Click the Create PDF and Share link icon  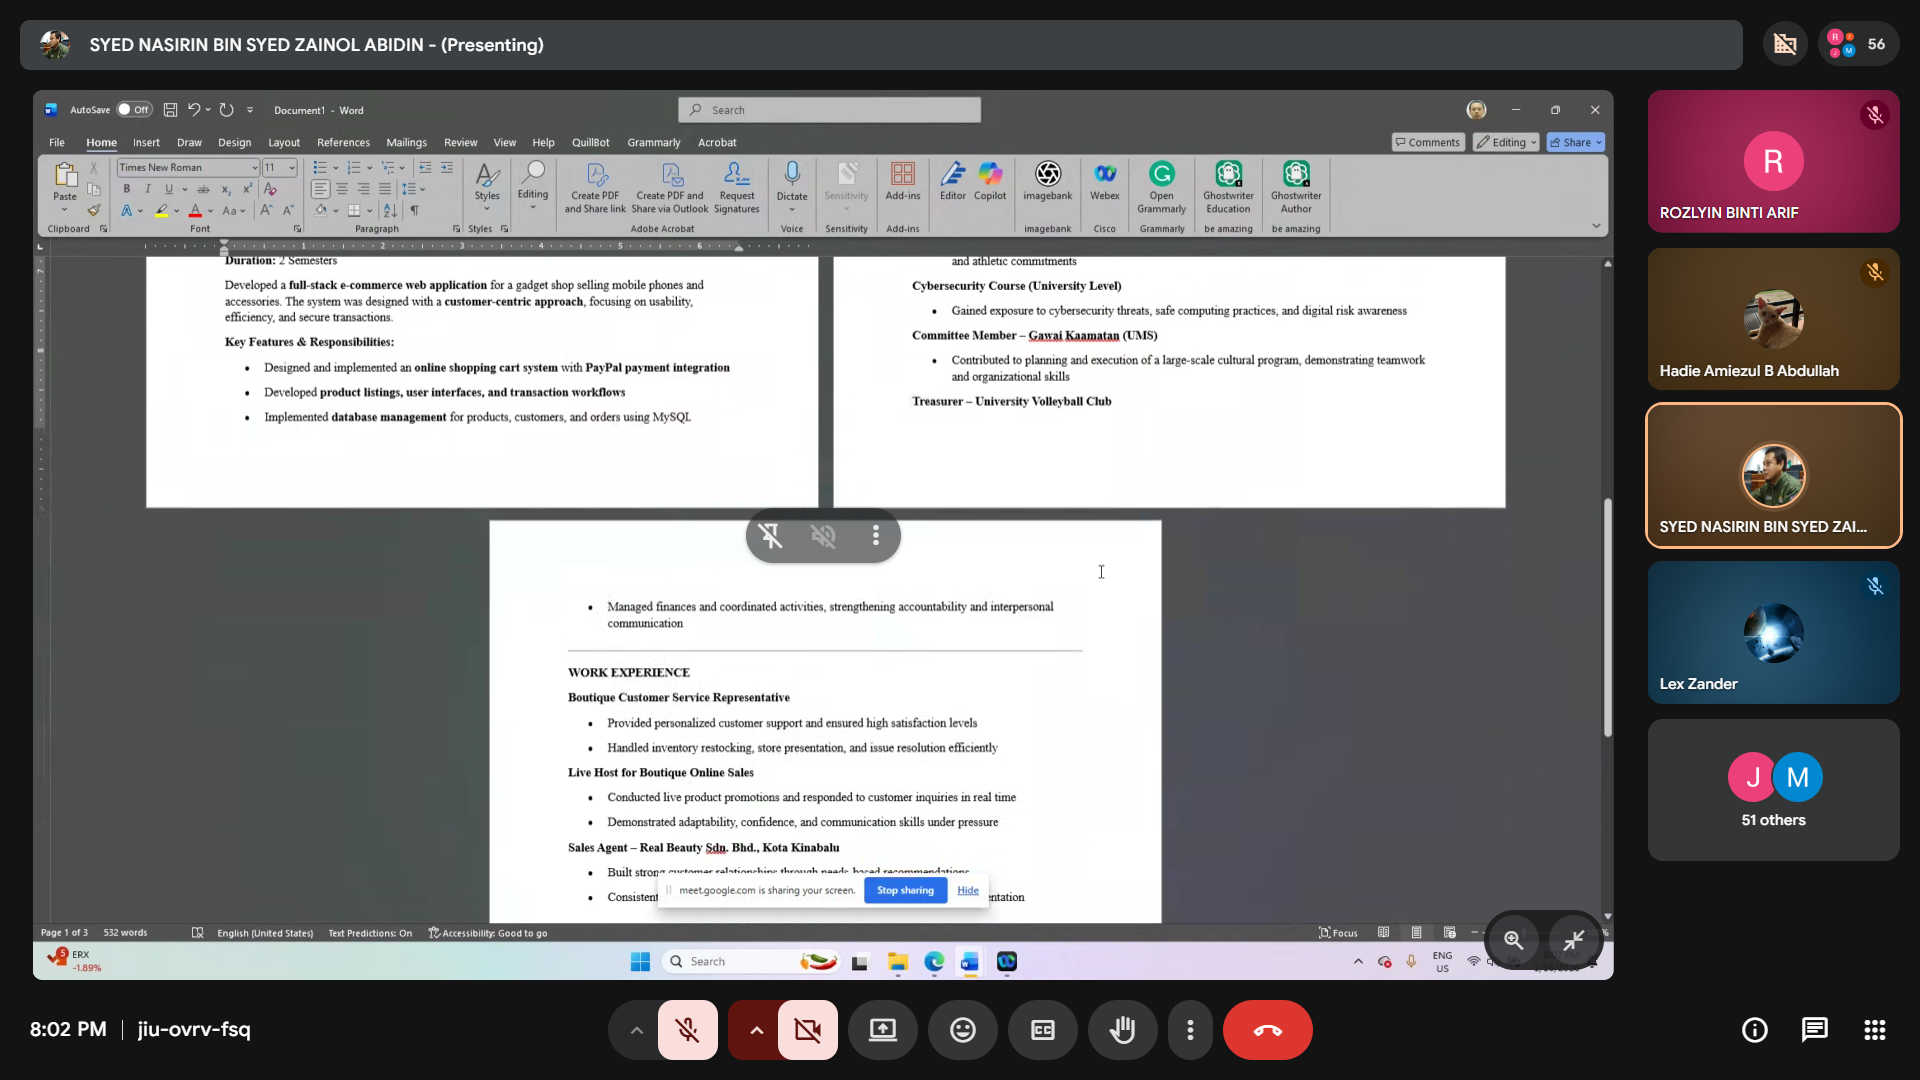595,188
